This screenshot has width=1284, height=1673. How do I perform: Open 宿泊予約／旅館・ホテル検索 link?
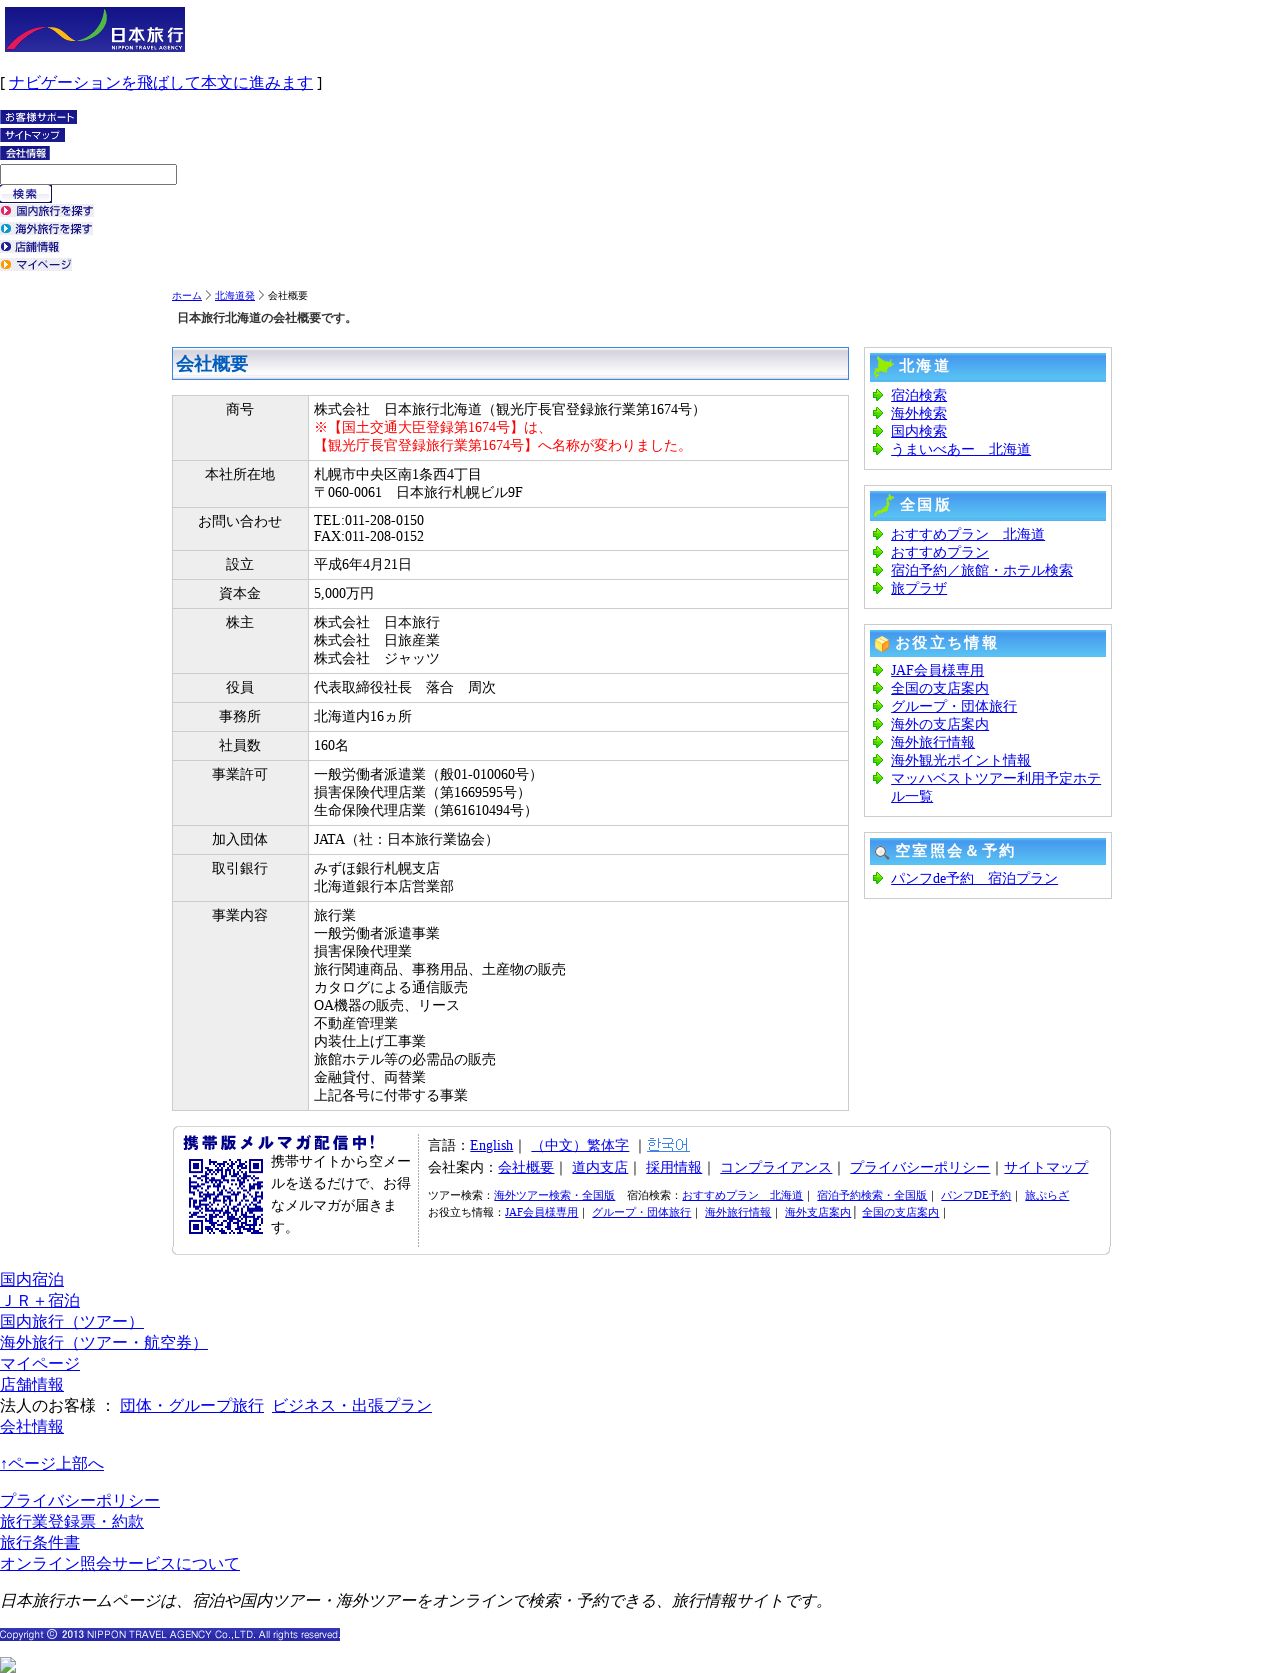(x=982, y=570)
